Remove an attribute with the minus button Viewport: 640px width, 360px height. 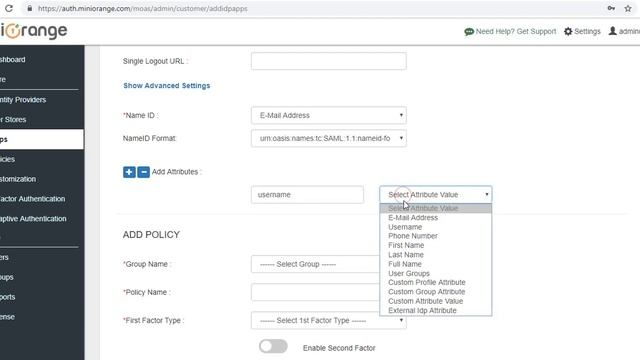tap(143, 172)
